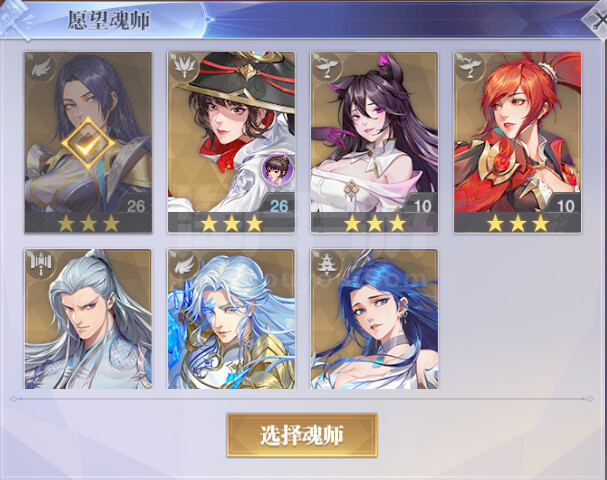Pick the silver-haired male character card
Image resolution: width=607 pixels, height=480 pixels.
click(88, 319)
